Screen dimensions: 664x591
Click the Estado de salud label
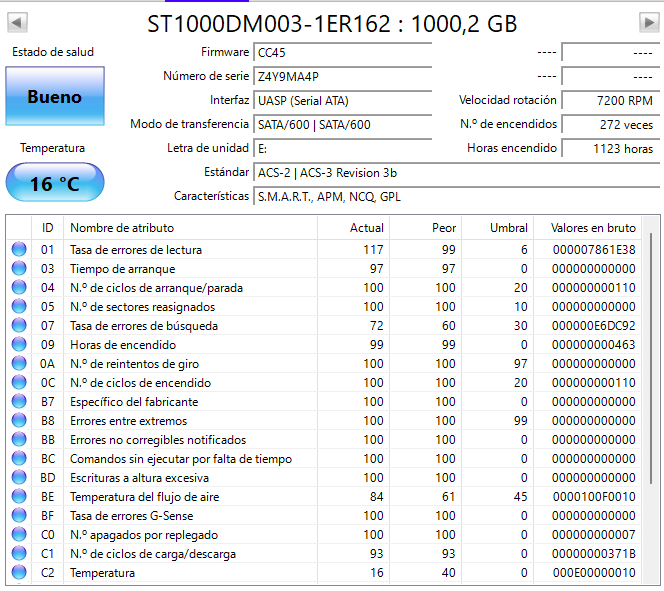[53, 52]
